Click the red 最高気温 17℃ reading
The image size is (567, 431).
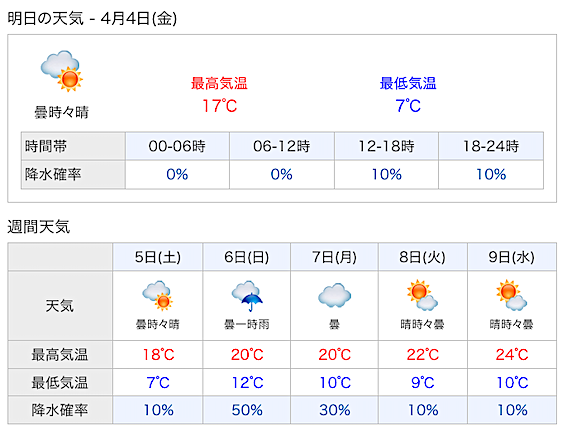[x=219, y=106]
